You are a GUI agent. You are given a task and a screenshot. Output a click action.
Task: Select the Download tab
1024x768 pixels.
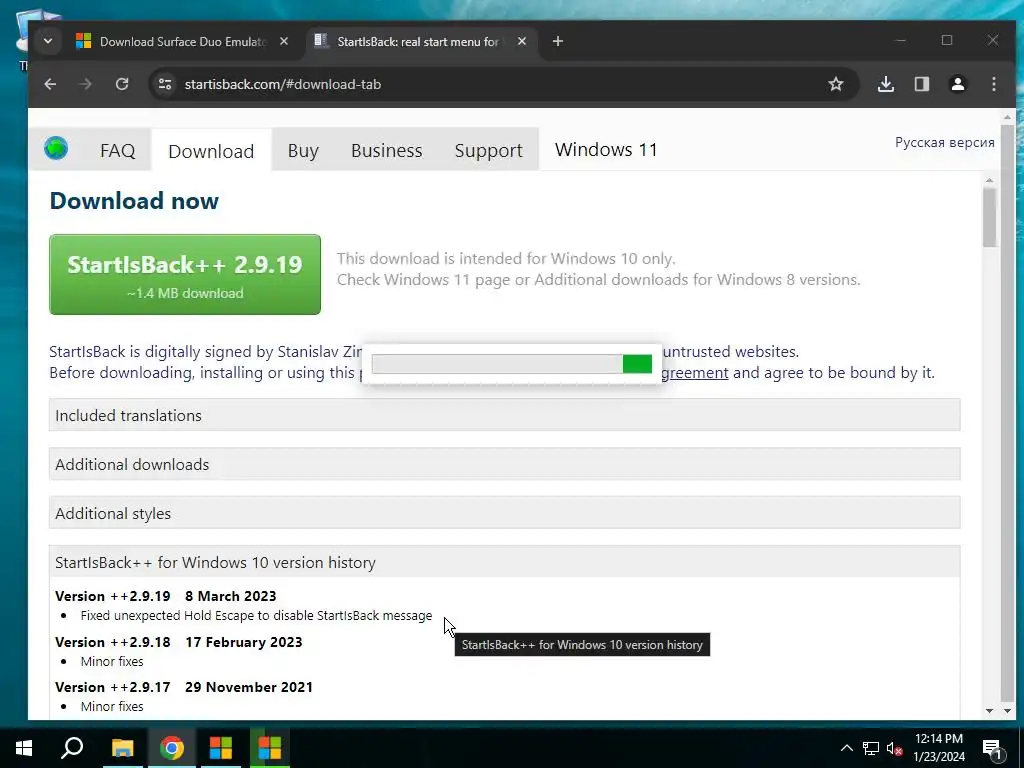pos(211,152)
